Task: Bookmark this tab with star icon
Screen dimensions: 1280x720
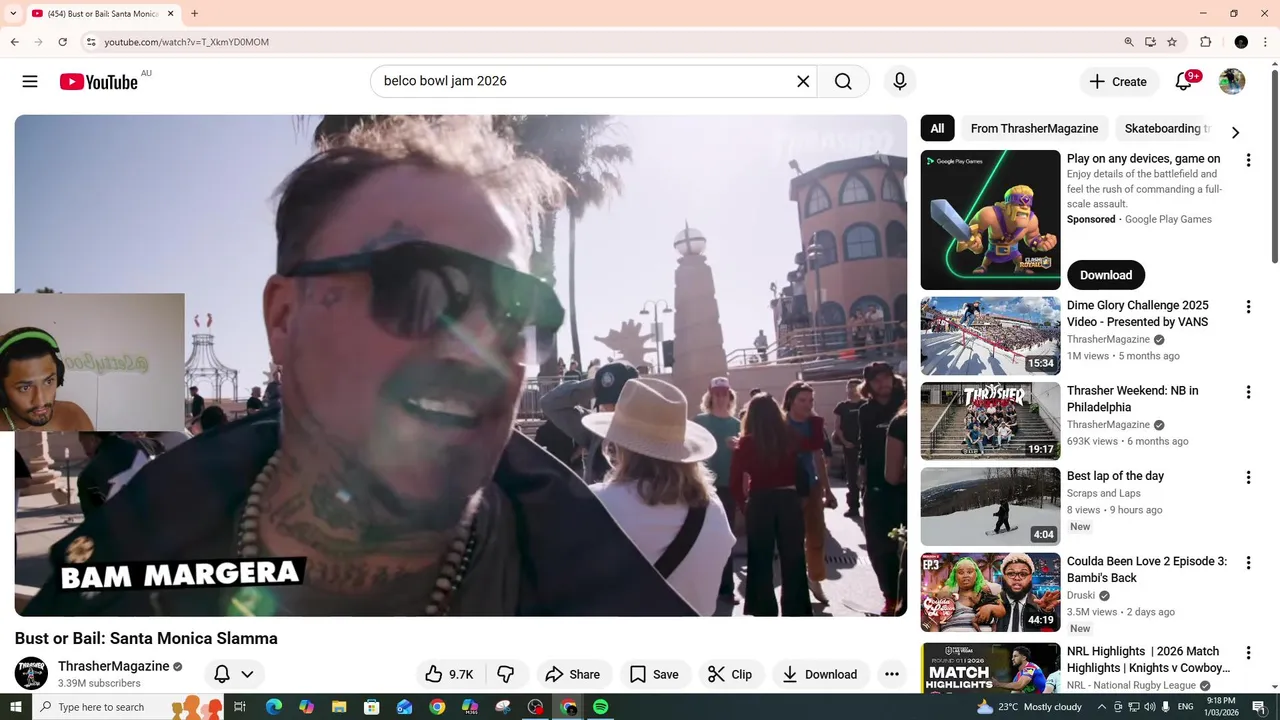Action: click(x=1172, y=42)
